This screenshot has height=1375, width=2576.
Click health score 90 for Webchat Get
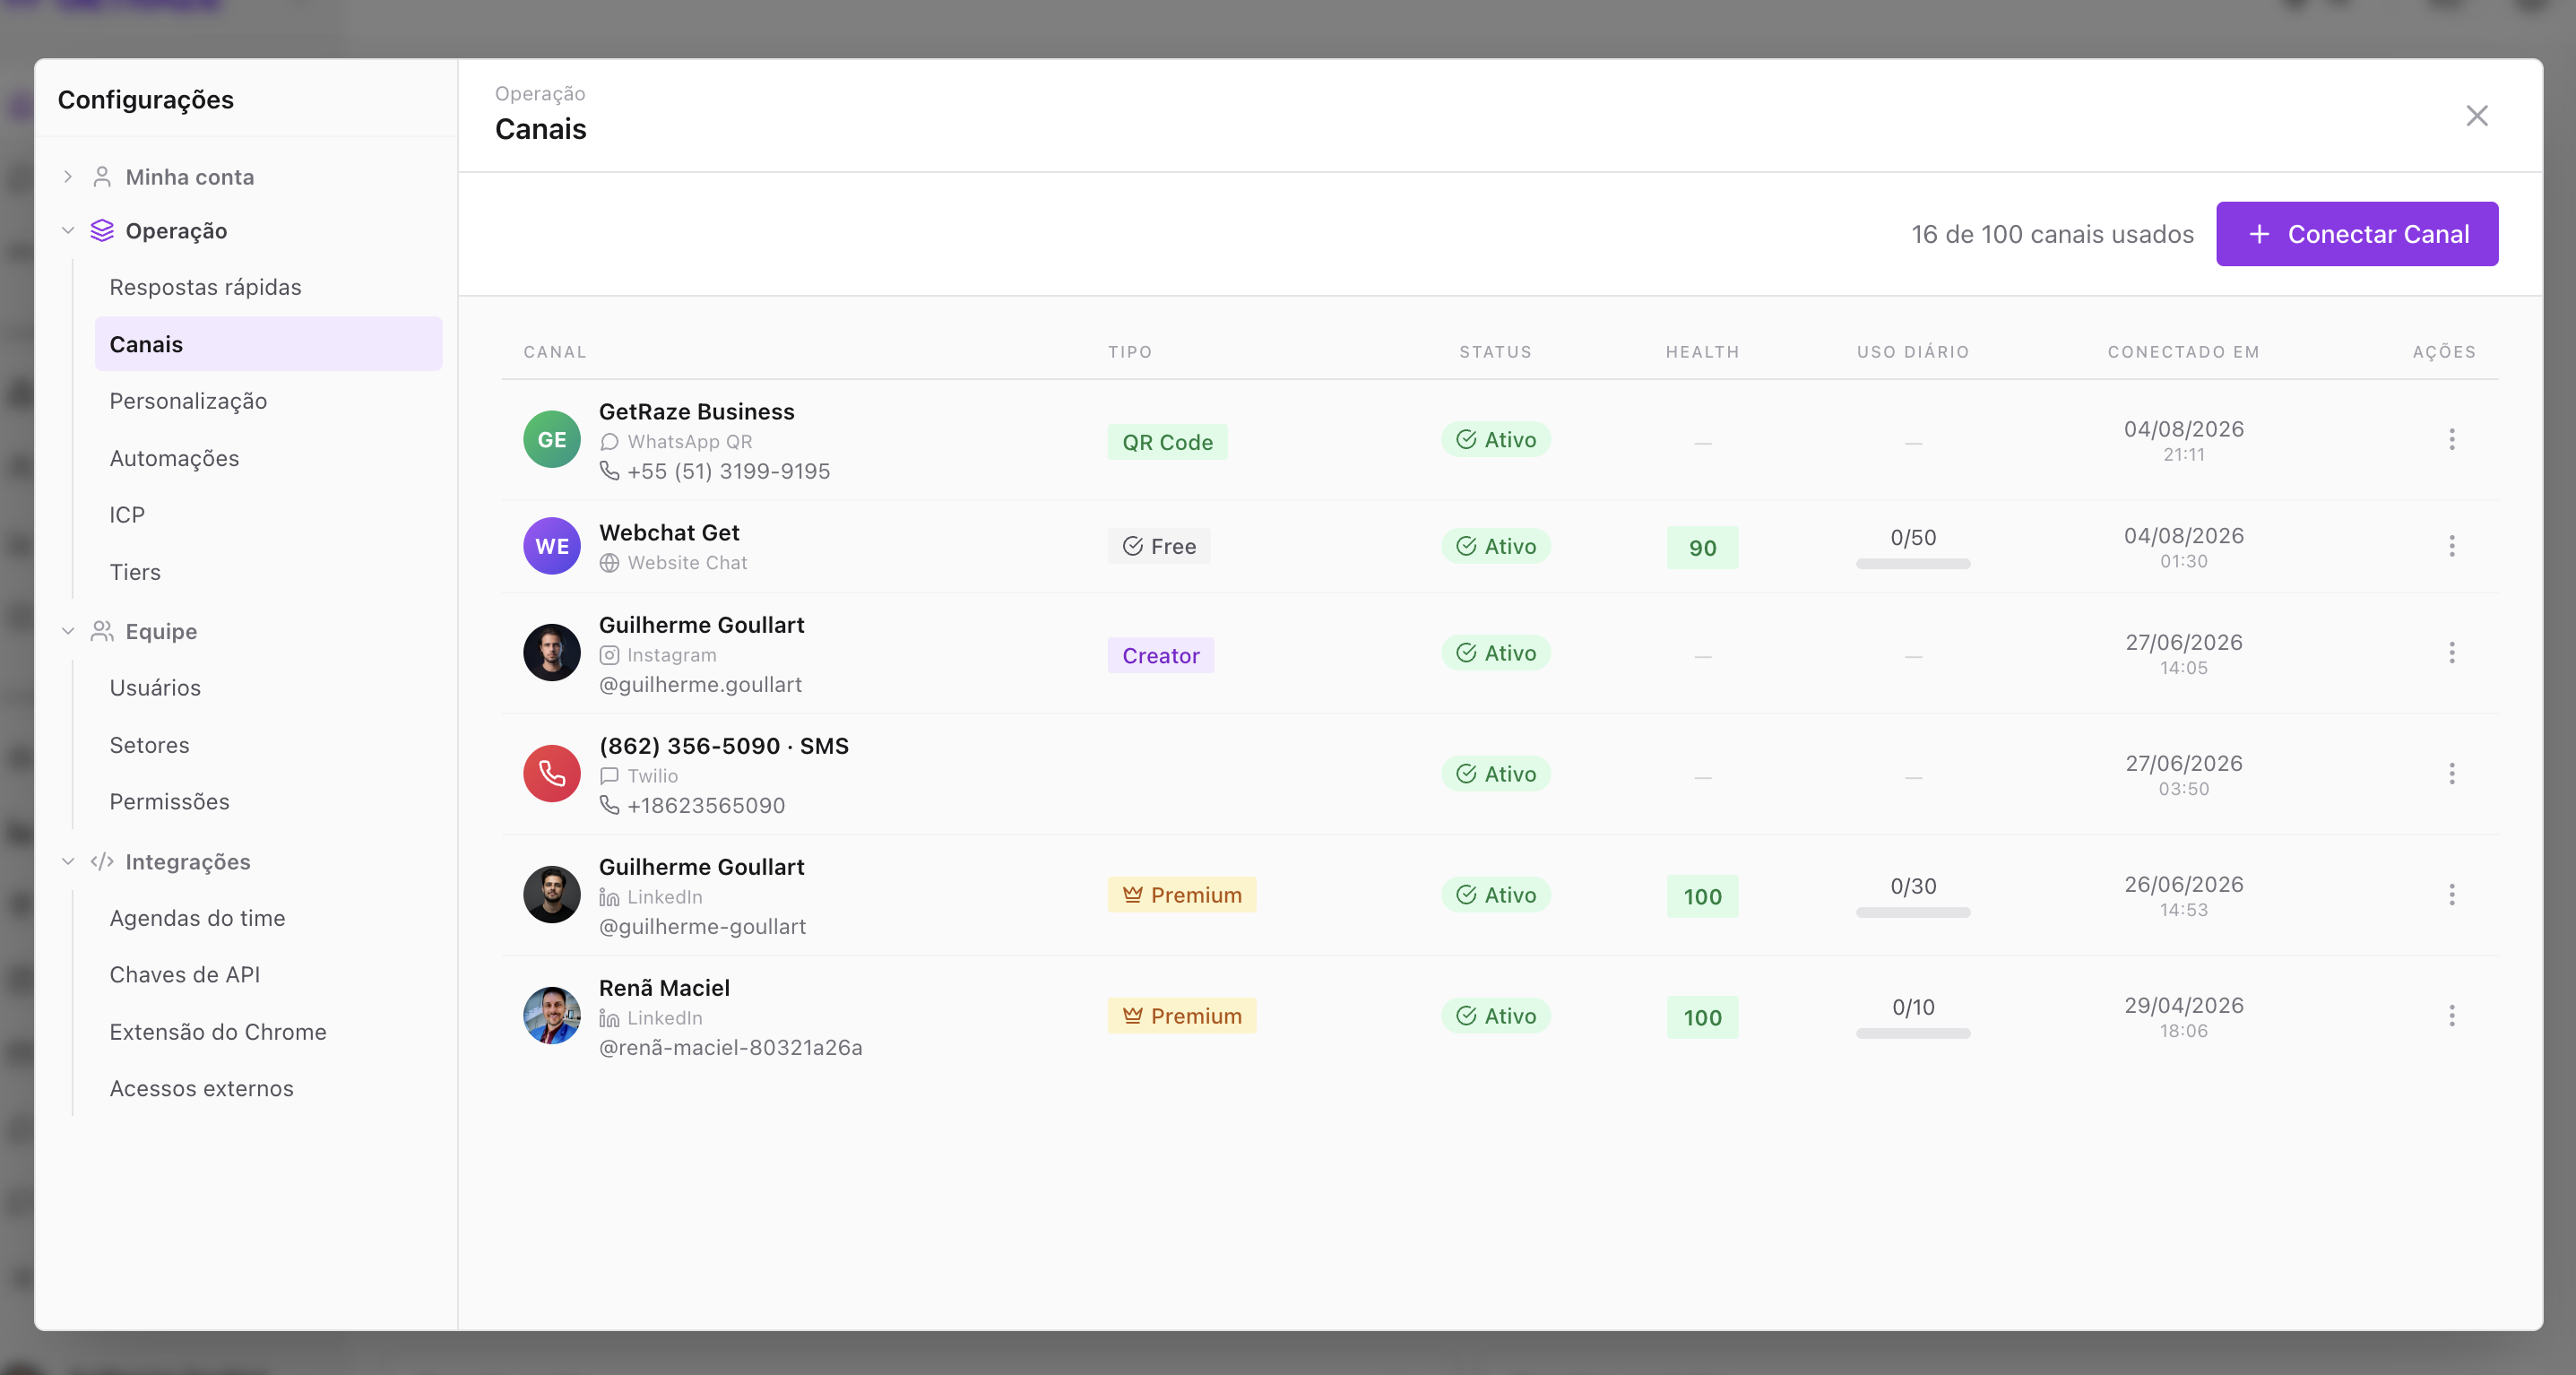coord(1702,548)
